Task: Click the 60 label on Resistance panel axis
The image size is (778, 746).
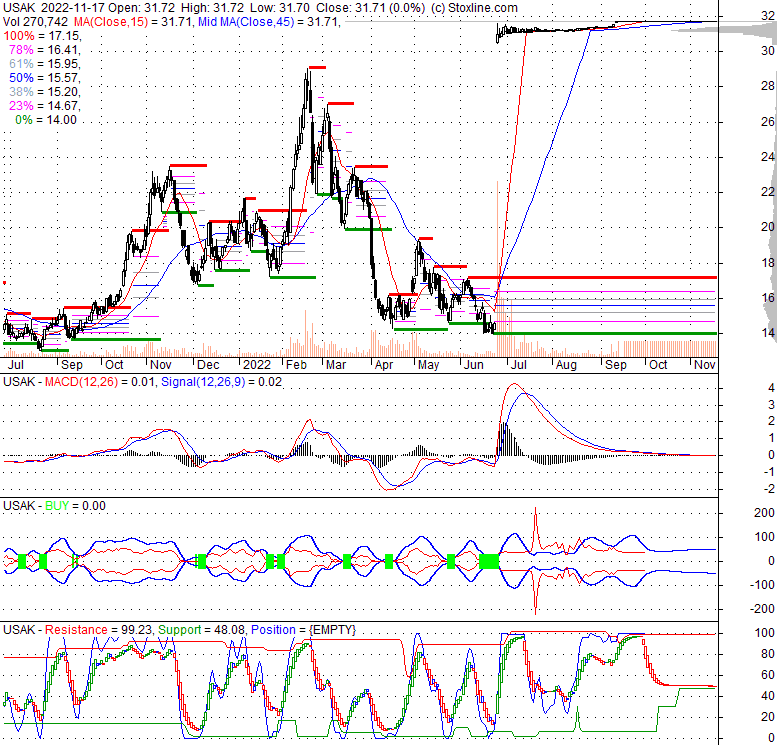Action: point(768,675)
